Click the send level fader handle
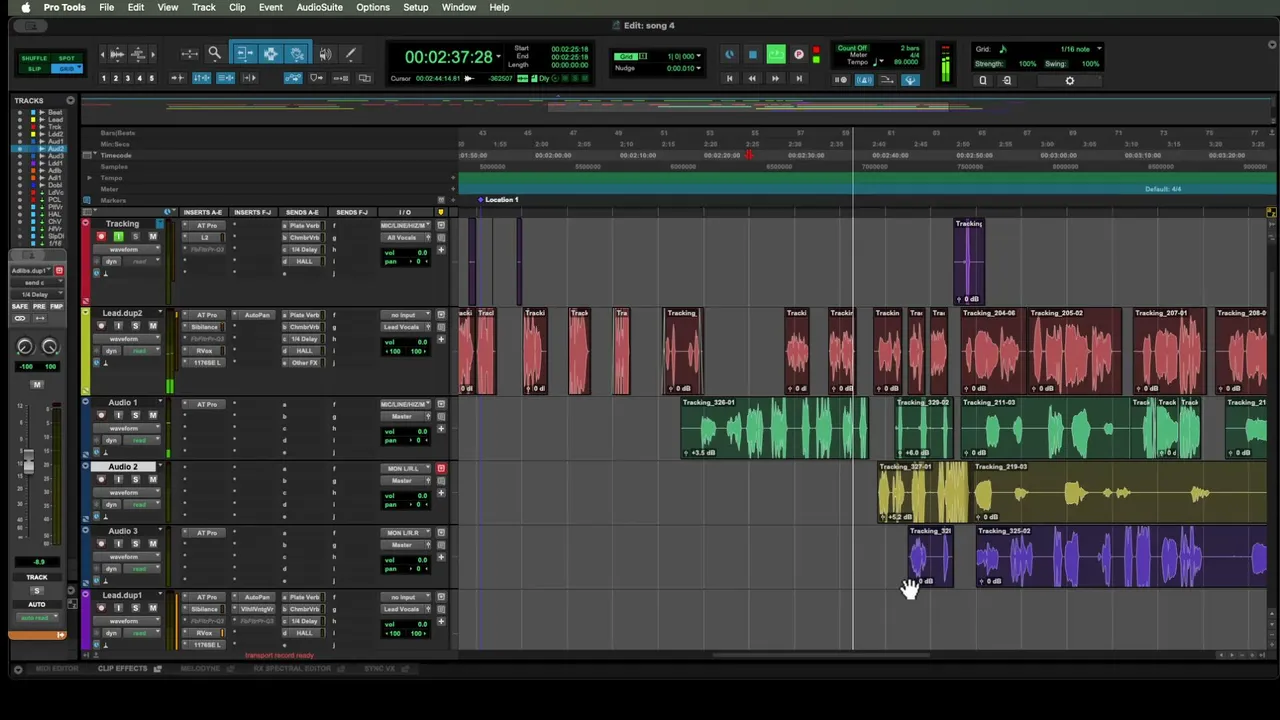The image size is (1280, 720). click(28, 463)
